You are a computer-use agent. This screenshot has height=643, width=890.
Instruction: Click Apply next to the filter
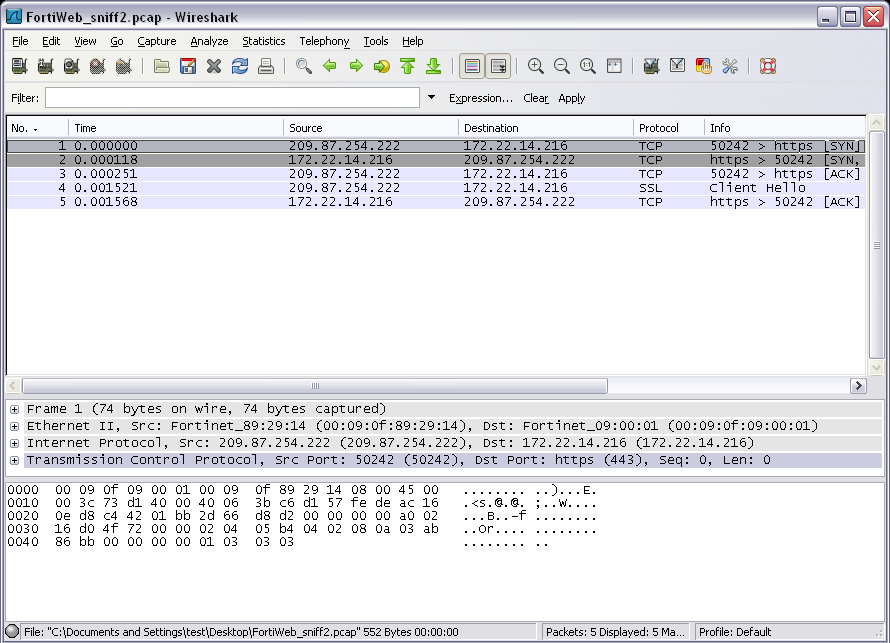point(572,98)
